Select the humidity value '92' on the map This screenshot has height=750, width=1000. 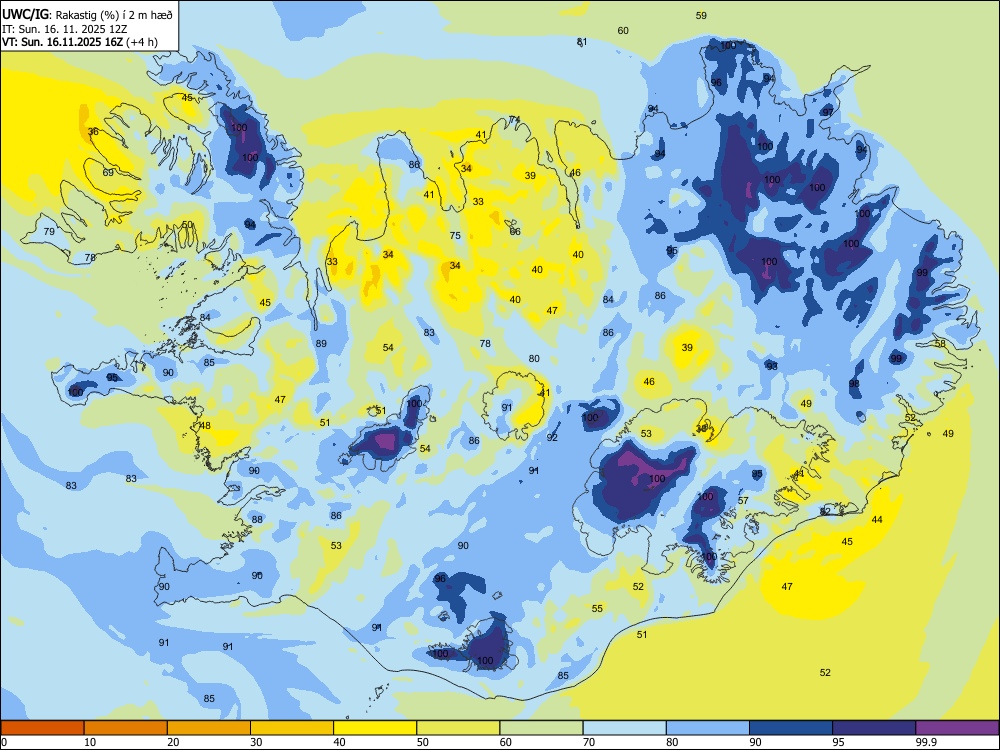552,438
